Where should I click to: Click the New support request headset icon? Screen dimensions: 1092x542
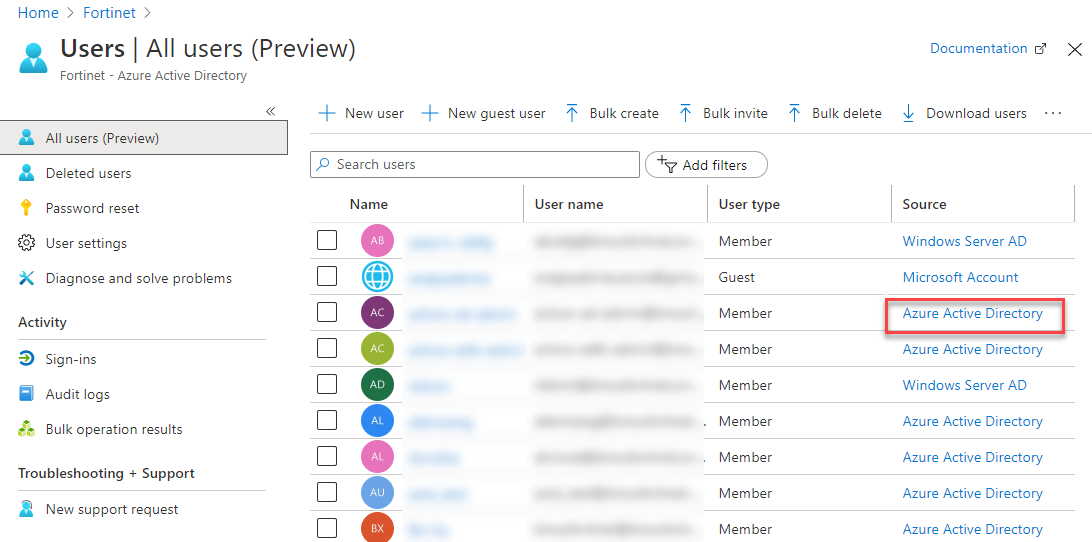(26, 509)
